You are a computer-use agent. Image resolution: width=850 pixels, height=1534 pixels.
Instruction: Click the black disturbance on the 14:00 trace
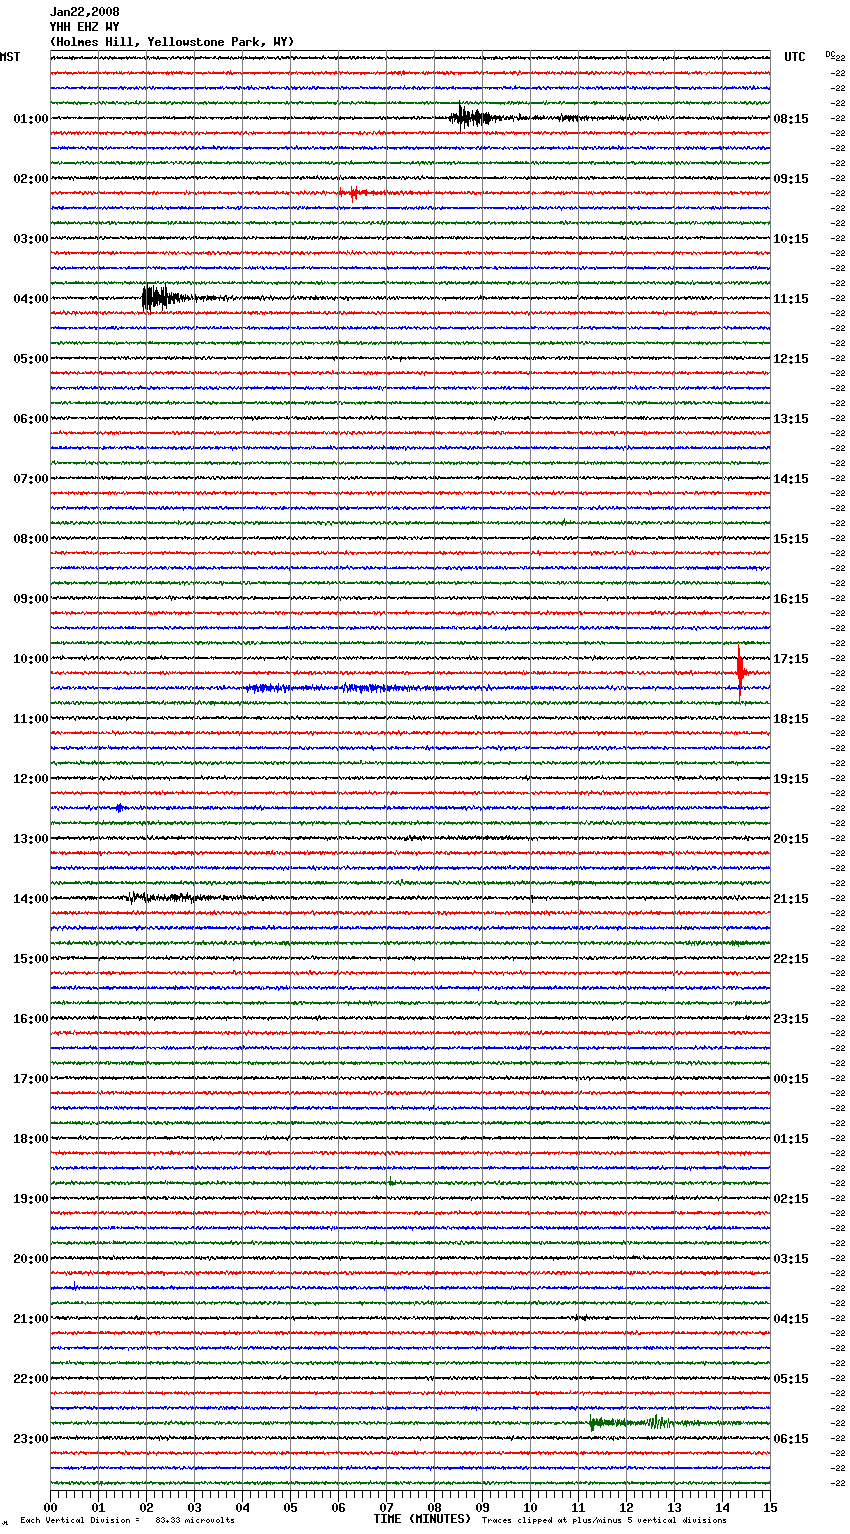click(x=162, y=897)
